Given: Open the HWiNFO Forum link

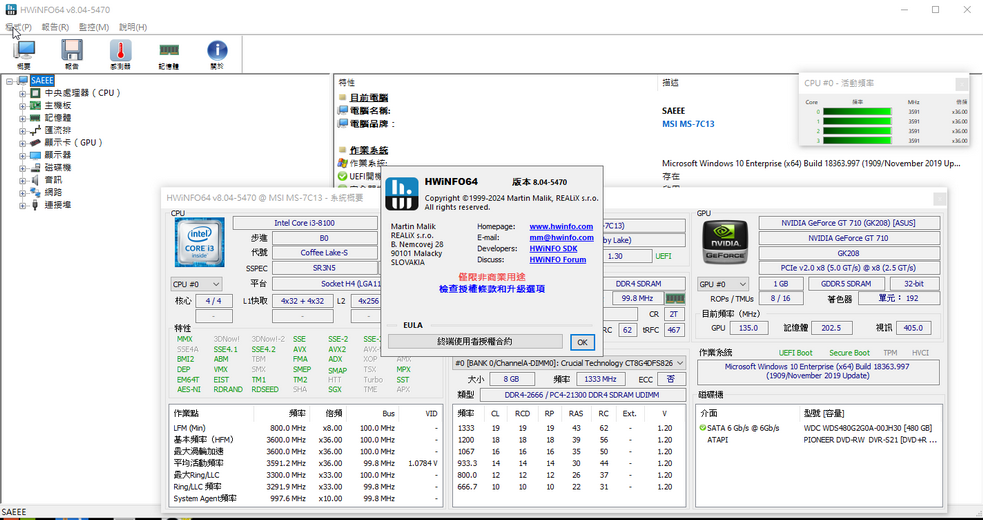Looking at the screenshot, I should 558,259.
